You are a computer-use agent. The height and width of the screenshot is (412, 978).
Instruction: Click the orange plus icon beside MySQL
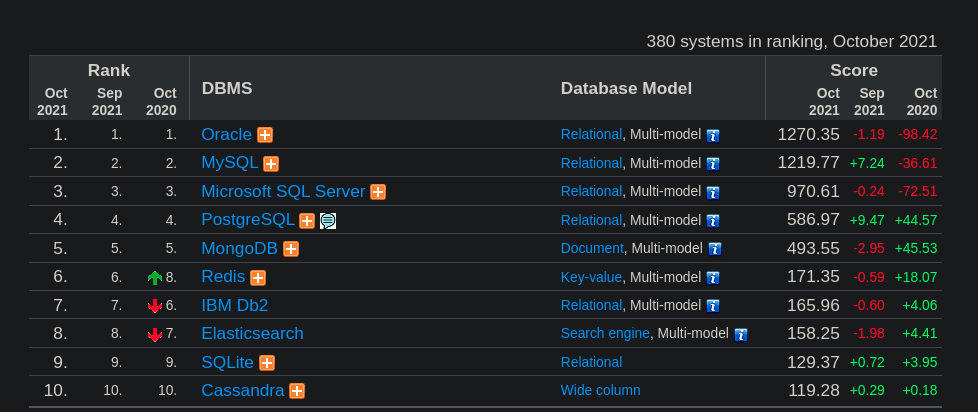coord(271,164)
